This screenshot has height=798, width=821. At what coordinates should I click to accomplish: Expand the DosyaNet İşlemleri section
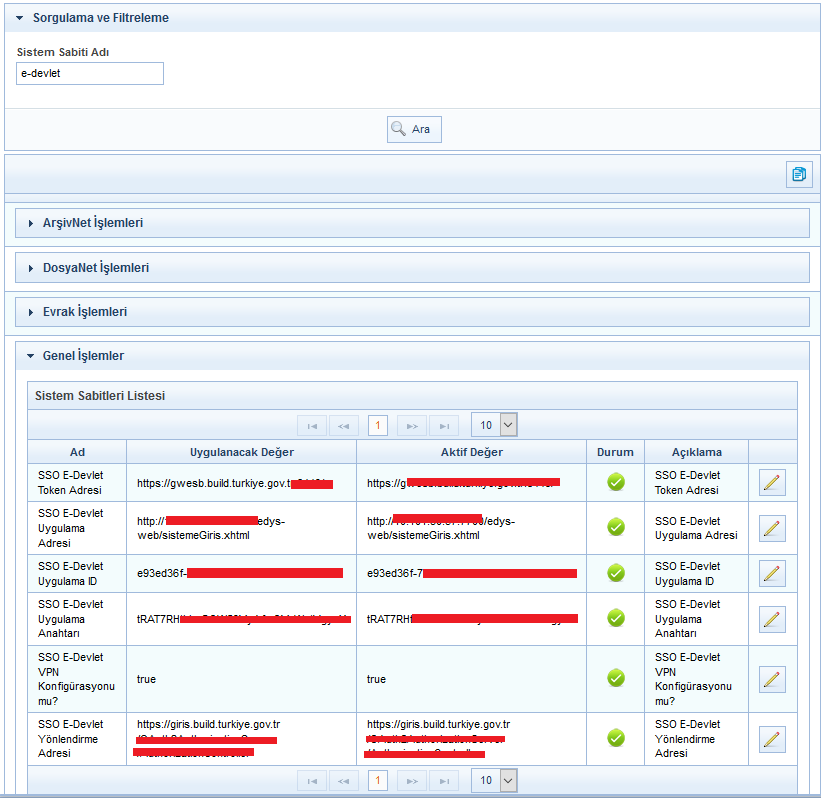point(95,268)
